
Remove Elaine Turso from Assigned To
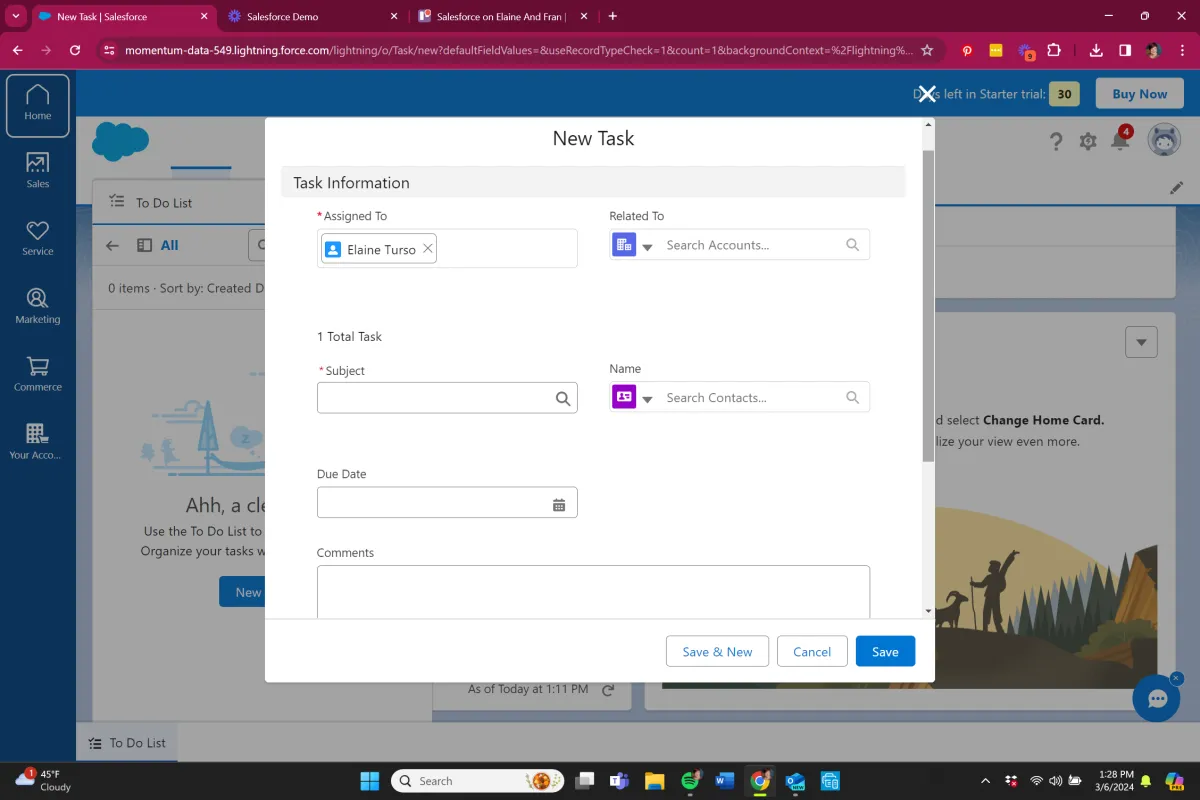[428, 249]
